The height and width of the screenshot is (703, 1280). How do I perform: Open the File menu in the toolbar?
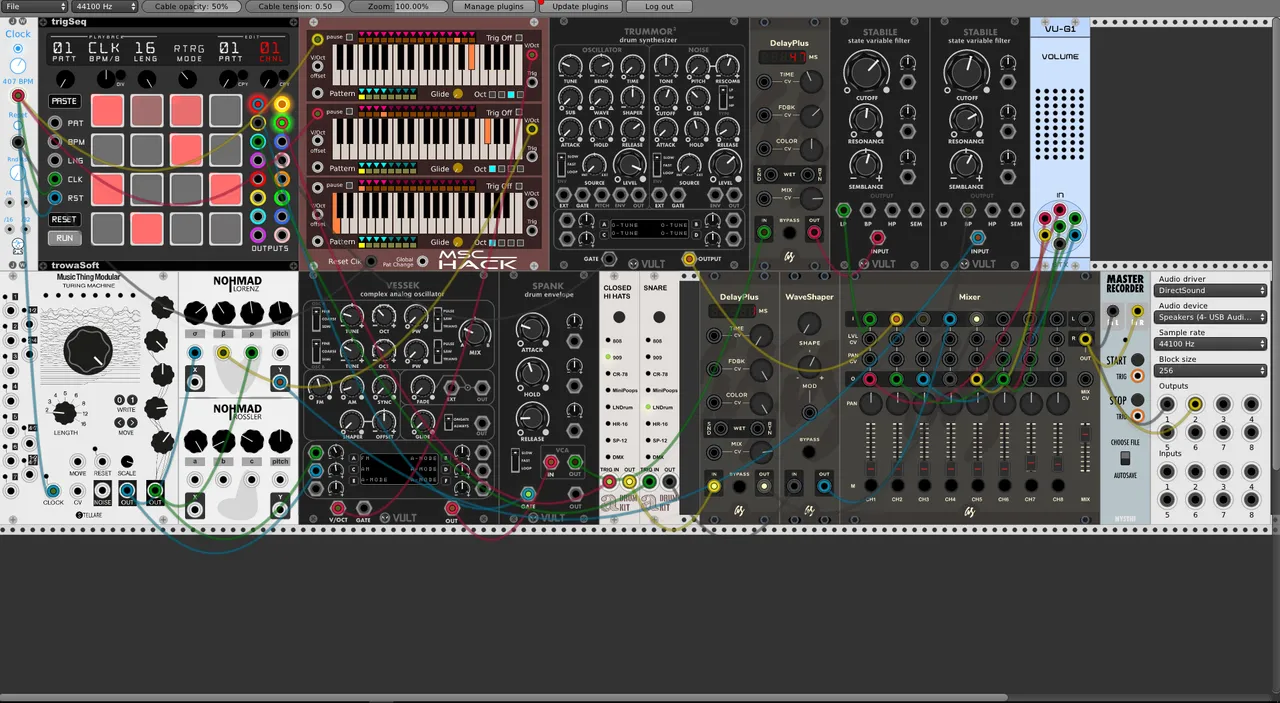click(x=33, y=6)
